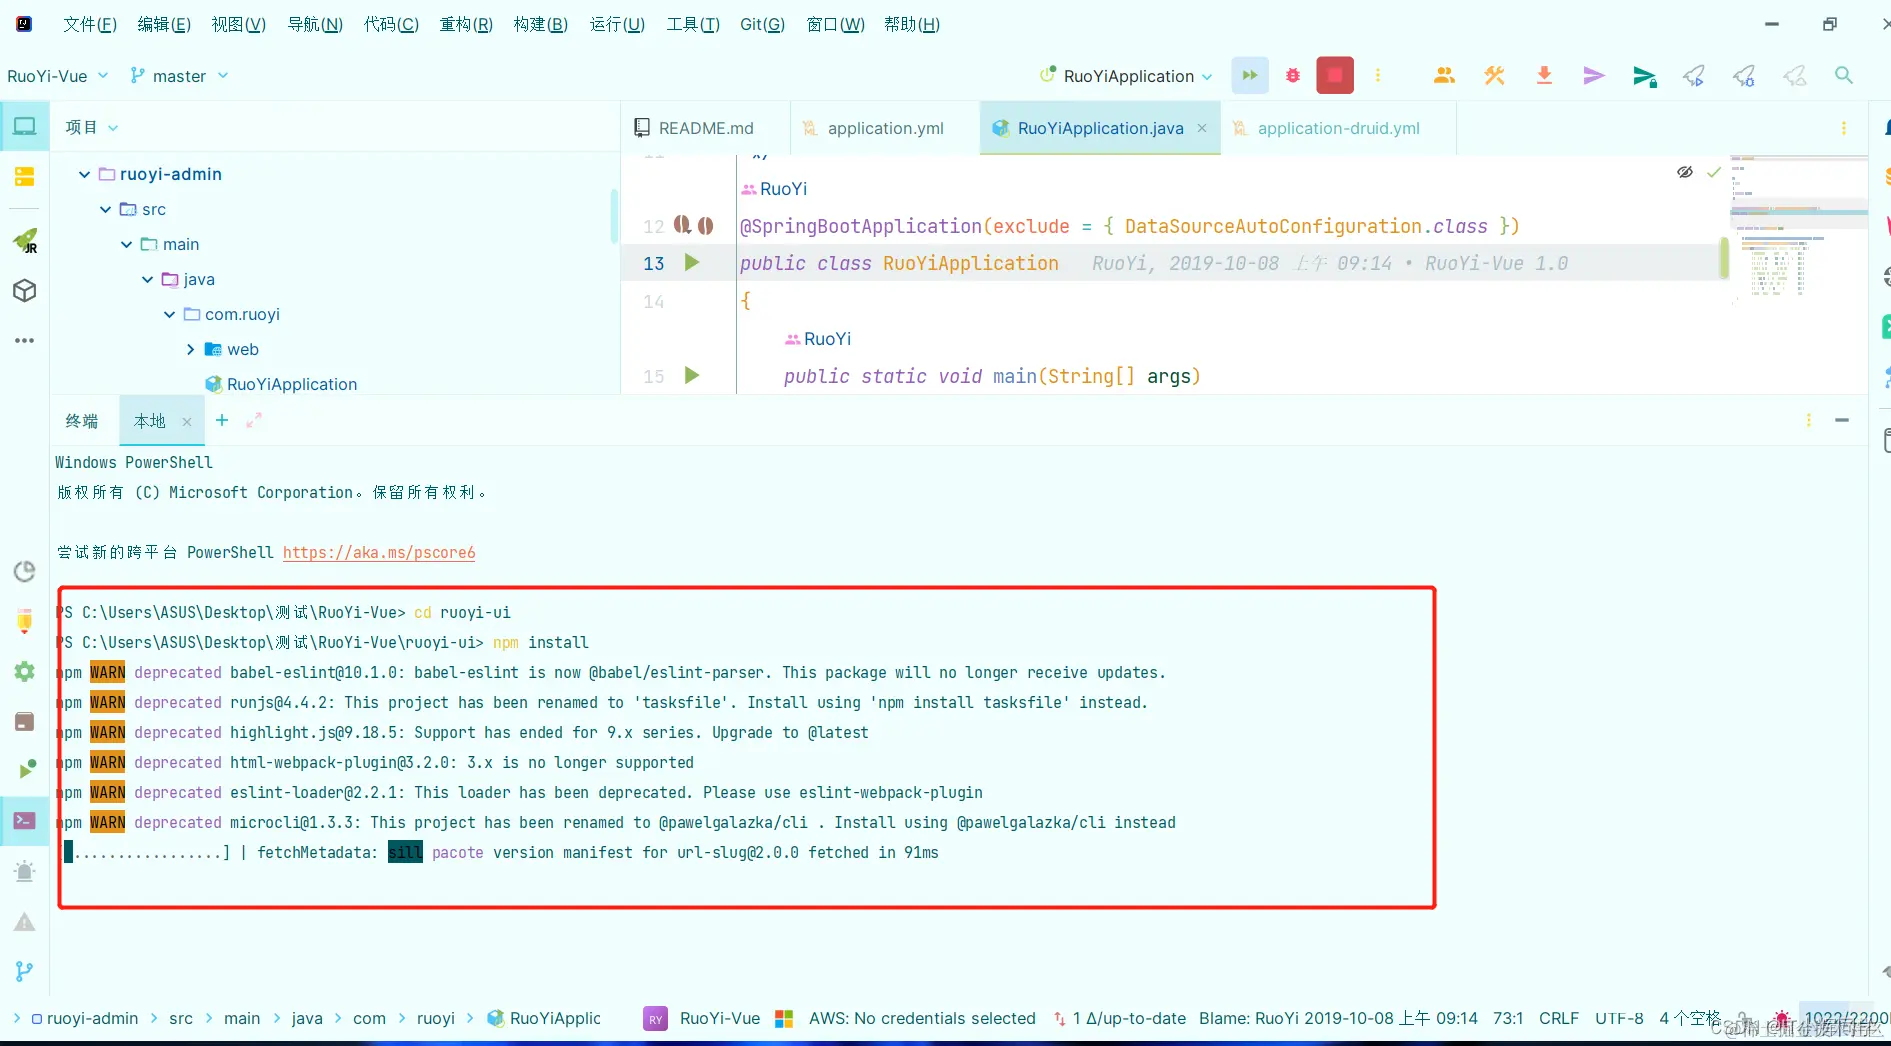Open more run actions vertical dots
This screenshot has width=1891, height=1046.
(1378, 76)
